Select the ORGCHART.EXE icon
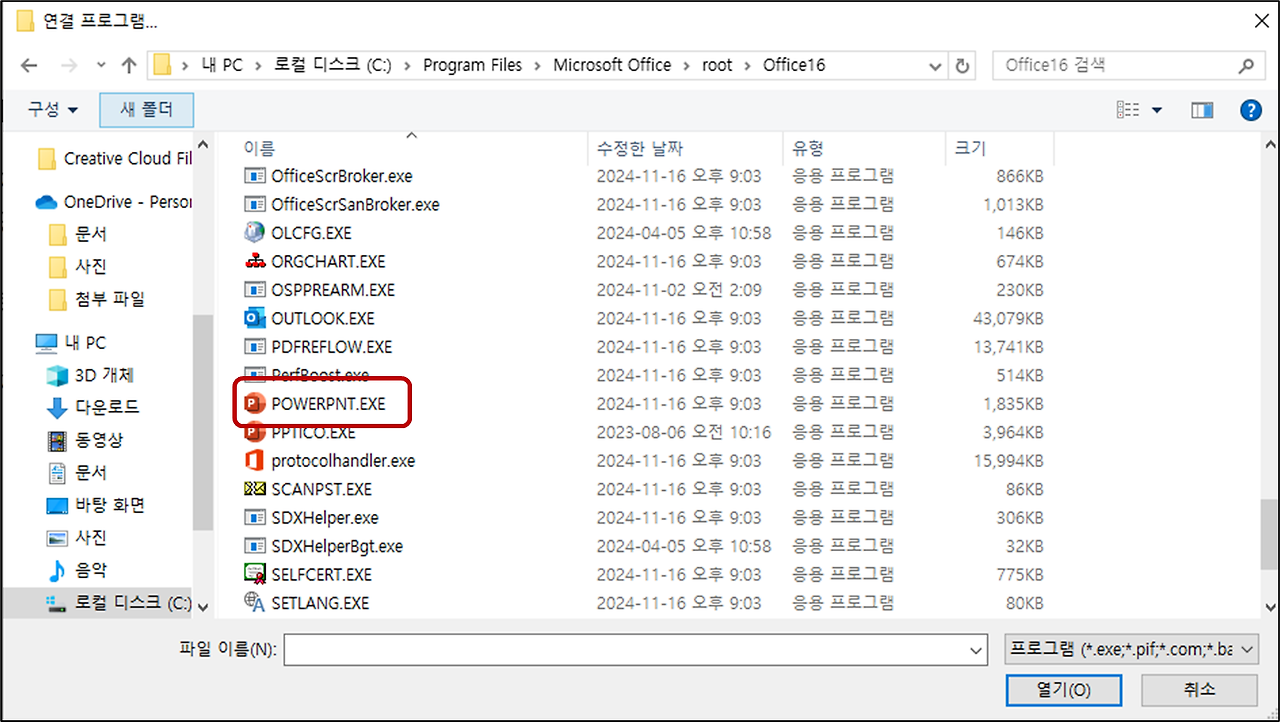The width and height of the screenshot is (1280, 722). coord(254,261)
